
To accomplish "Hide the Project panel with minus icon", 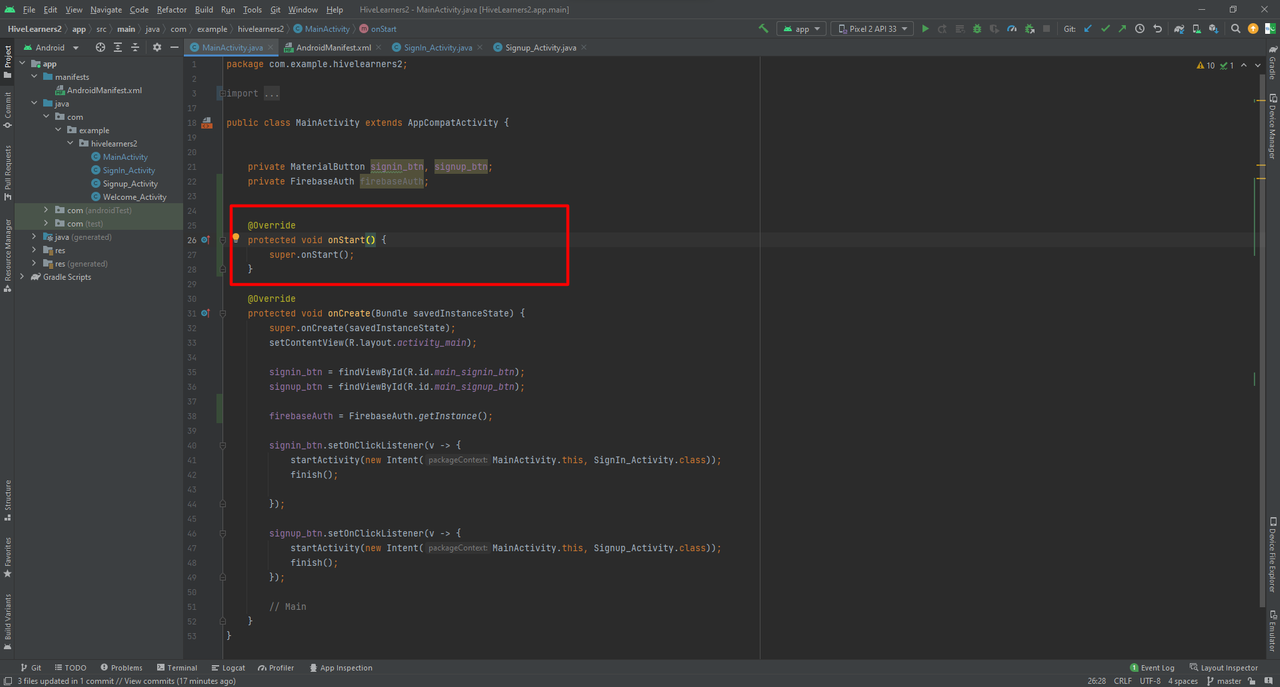I will (174, 47).
